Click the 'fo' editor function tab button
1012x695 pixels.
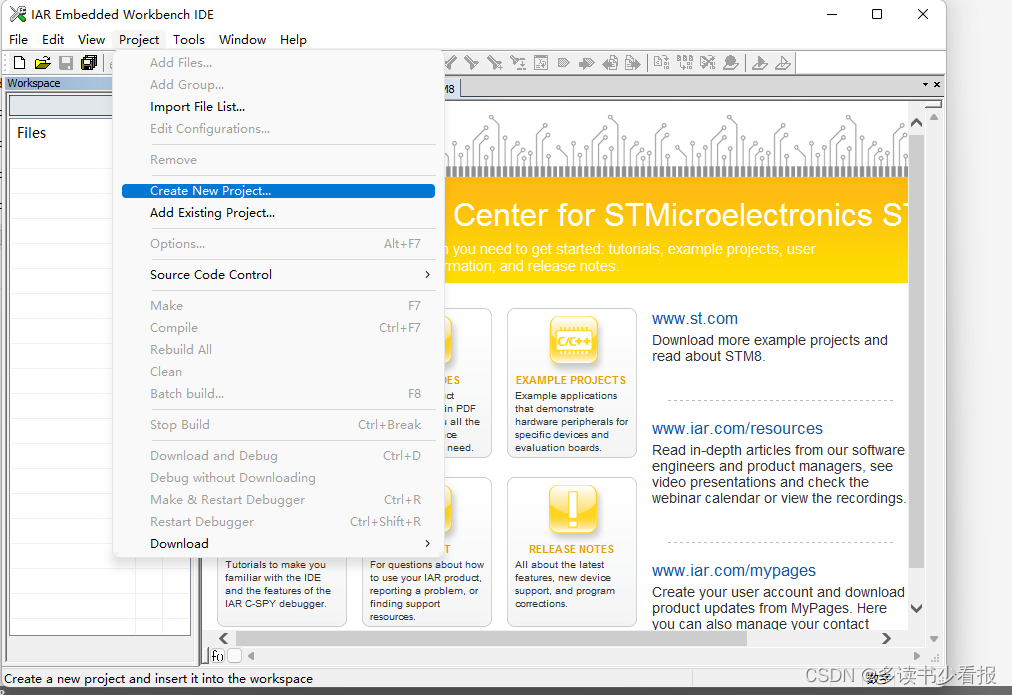(x=218, y=656)
